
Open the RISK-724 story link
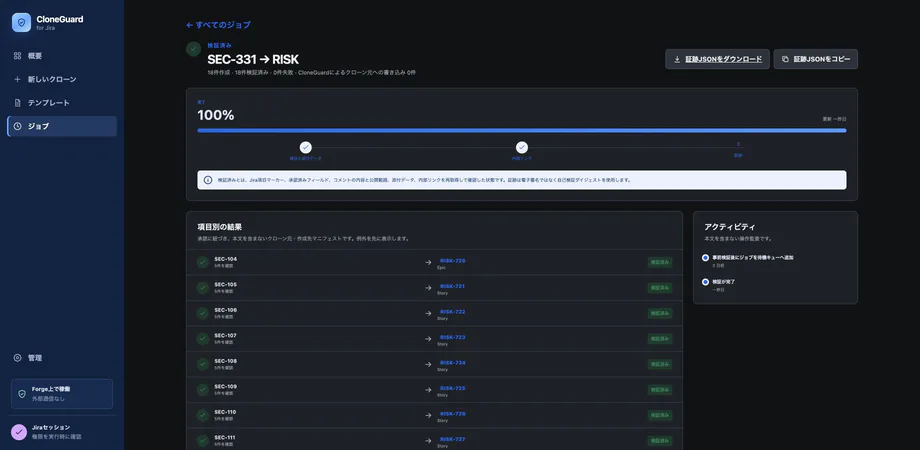[452, 363]
